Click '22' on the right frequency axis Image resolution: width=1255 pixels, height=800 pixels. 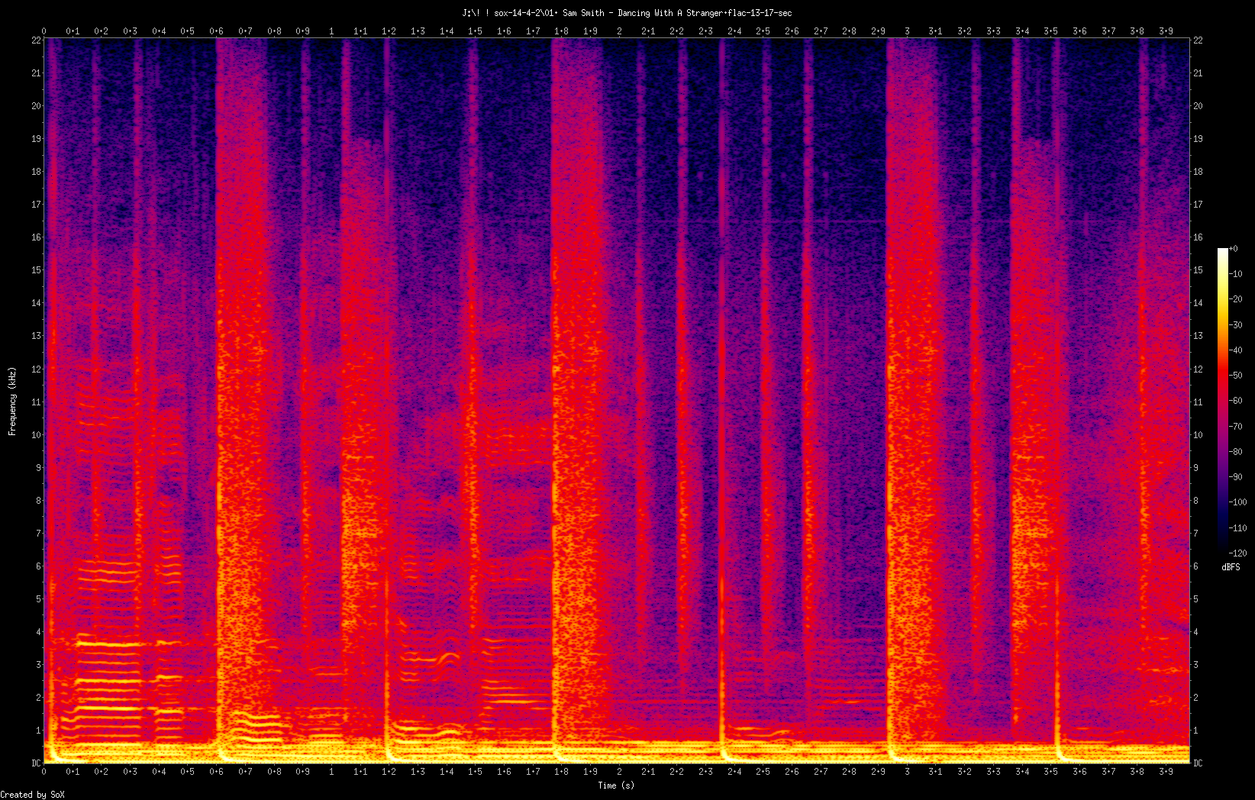(1200, 40)
